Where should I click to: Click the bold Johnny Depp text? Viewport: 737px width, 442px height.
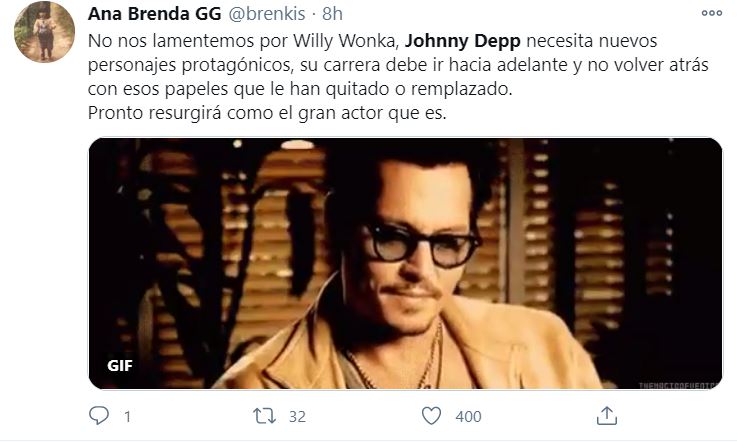click(x=463, y=41)
